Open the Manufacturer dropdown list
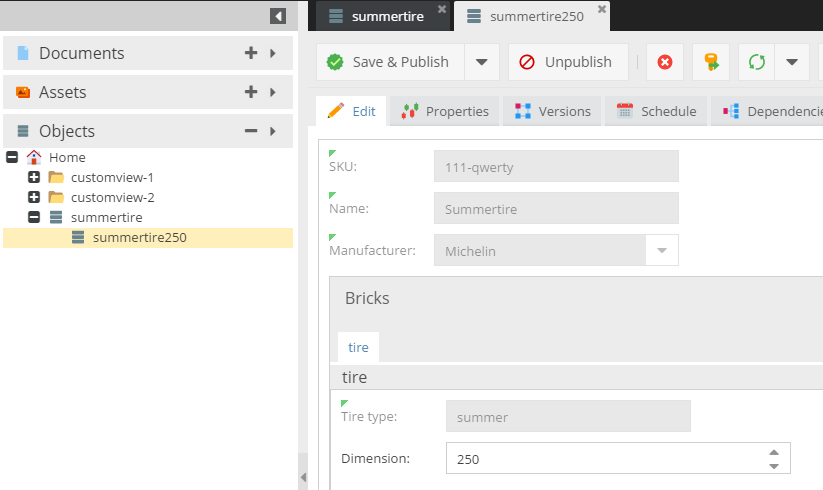Viewport: 823px width, 490px height. [x=661, y=250]
